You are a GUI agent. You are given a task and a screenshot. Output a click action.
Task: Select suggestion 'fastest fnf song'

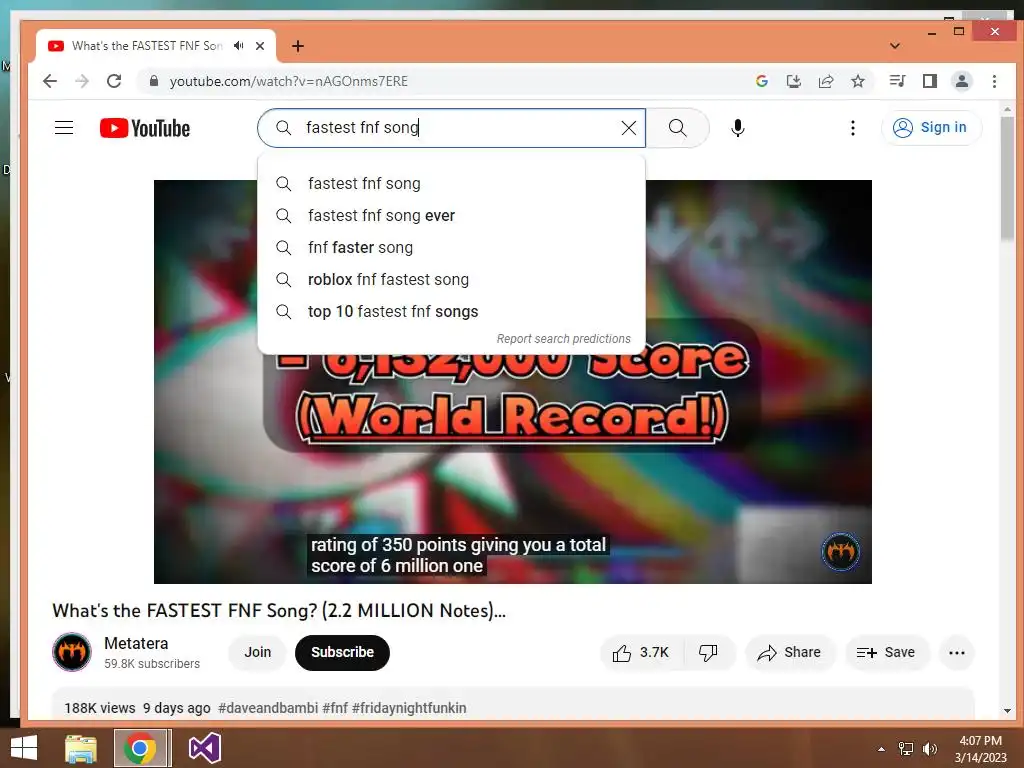click(451, 184)
